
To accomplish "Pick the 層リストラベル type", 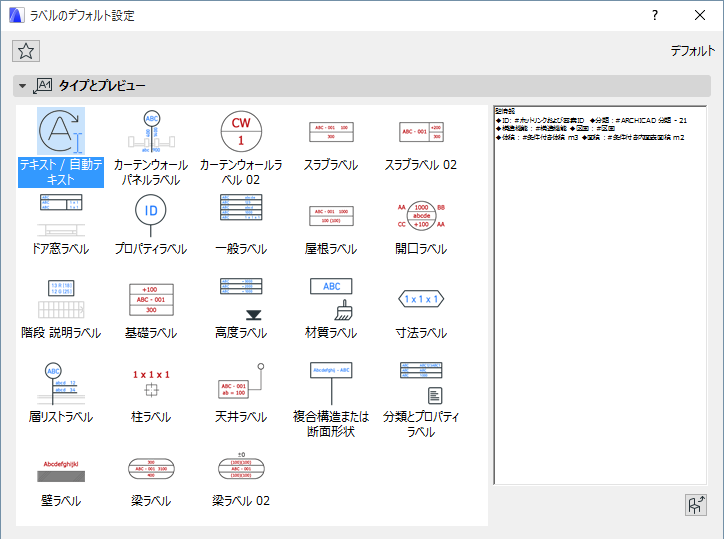I will [61, 393].
